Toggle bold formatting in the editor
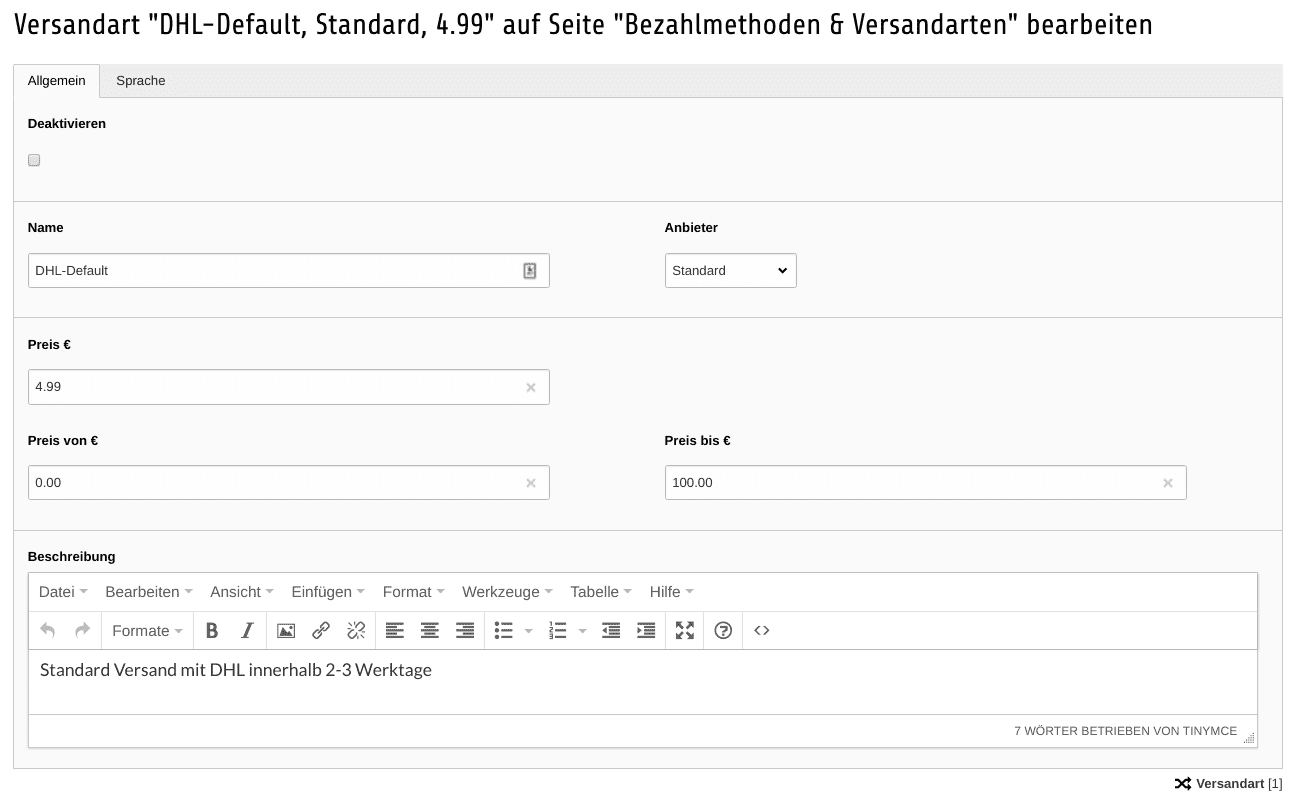Image resolution: width=1297 pixels, height=799 pixels. click(x=212, y=630)
